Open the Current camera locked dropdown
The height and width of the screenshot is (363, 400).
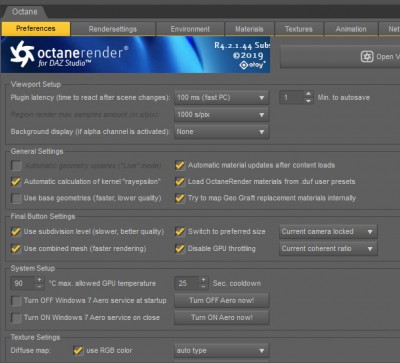[328, 232]
